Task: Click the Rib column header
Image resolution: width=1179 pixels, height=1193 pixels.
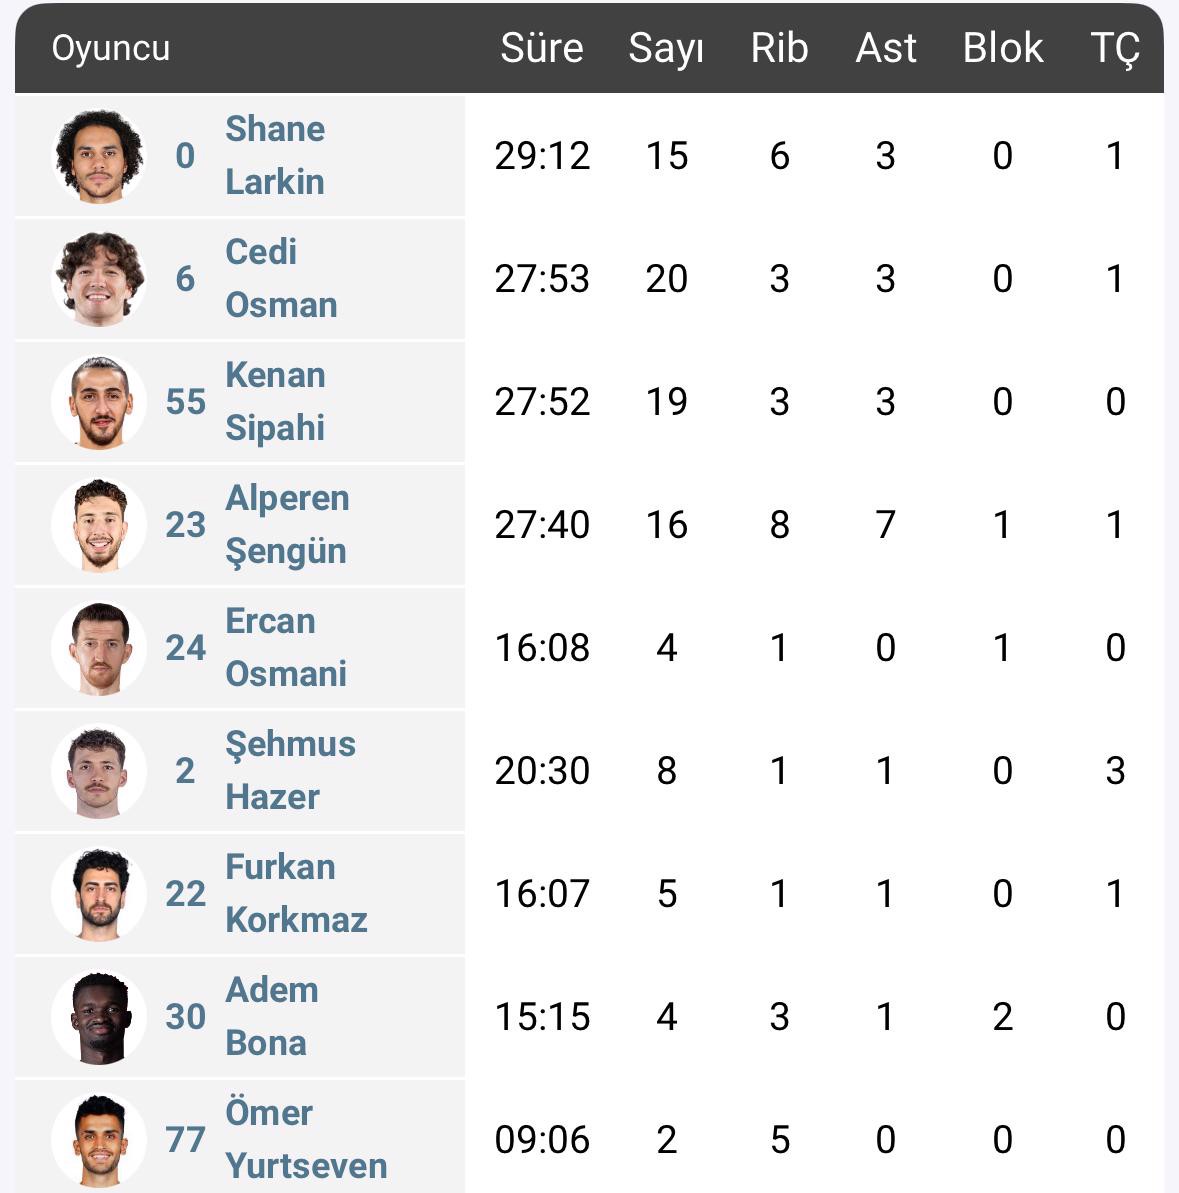Action: [779, 48]
